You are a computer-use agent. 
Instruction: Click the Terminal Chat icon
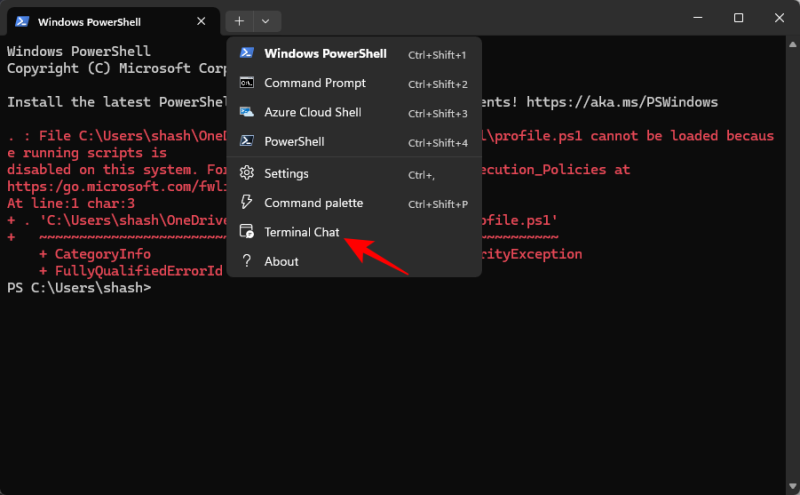click(x=246, y=232)
